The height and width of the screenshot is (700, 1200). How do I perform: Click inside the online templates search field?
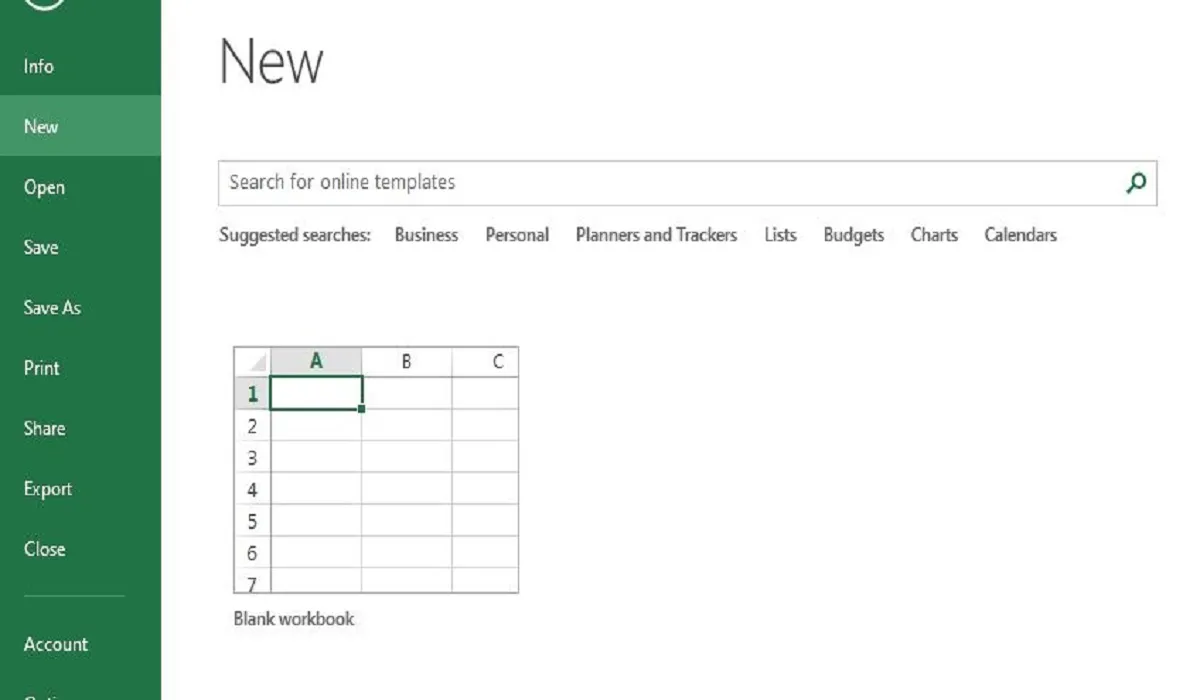point(600,183)
